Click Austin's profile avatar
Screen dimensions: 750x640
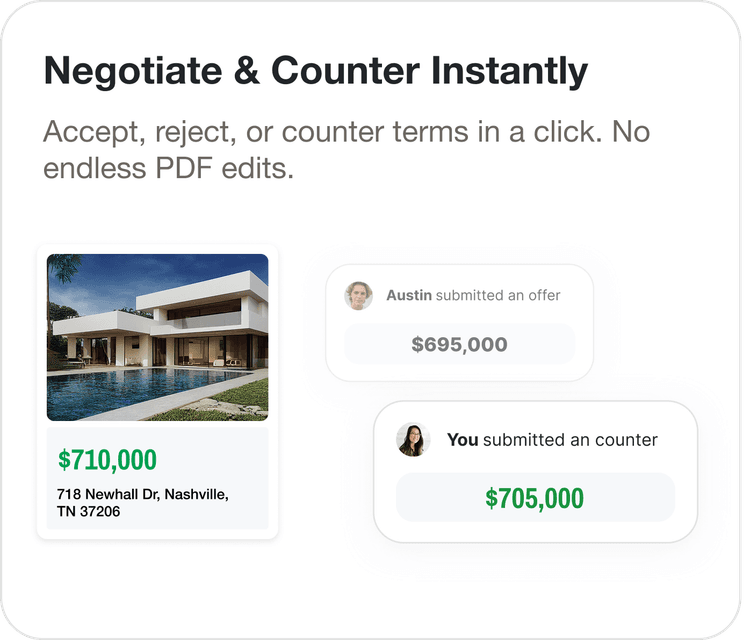point(359,295)
